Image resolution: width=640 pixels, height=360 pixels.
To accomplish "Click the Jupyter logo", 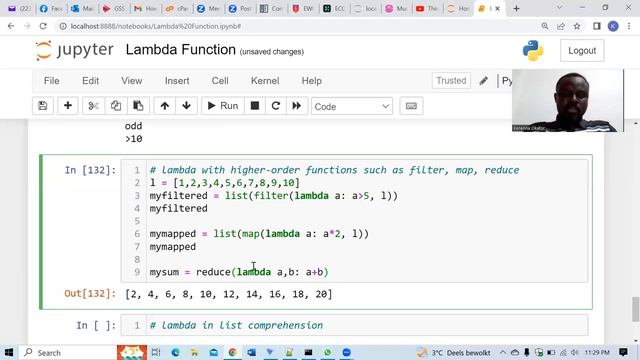I will (x=74, y=50).
